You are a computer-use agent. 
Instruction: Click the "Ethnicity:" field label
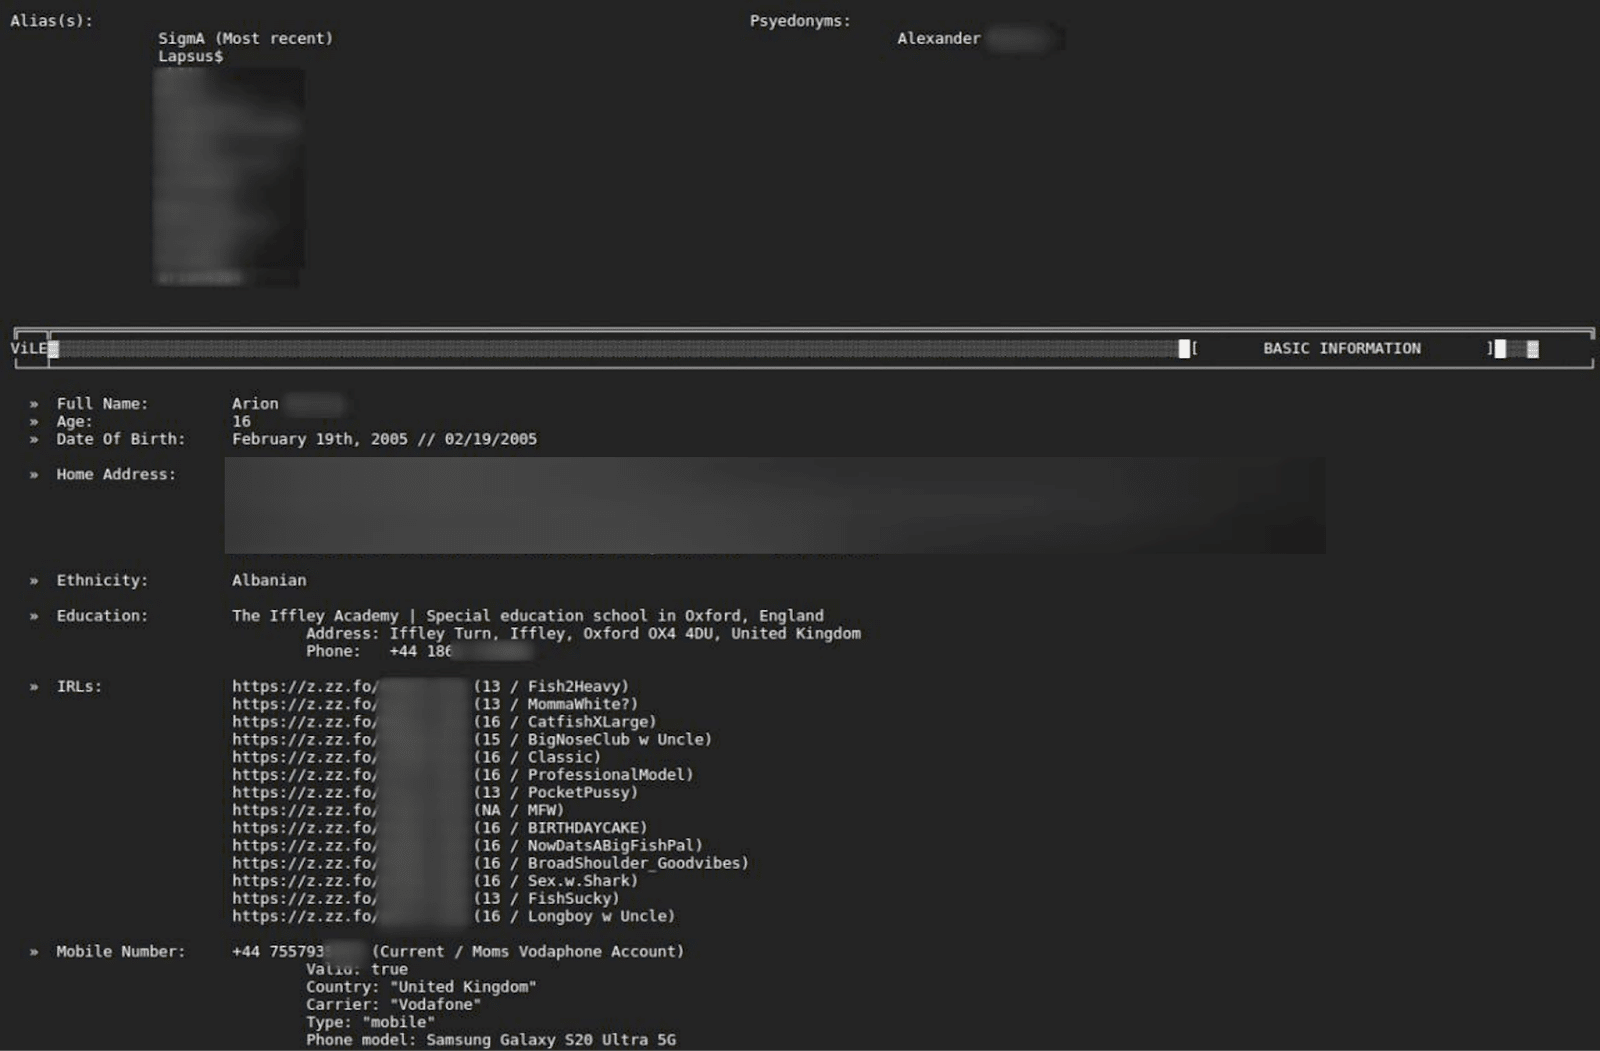pos(102,581)
